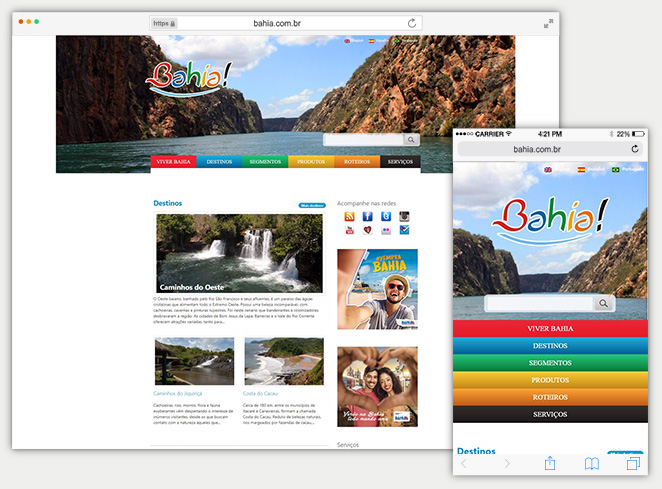Image resolution: width=662 pixels, height=489 pixels.
Task: Tap the mobile search magnifier button
Action: tap(604, 303)
